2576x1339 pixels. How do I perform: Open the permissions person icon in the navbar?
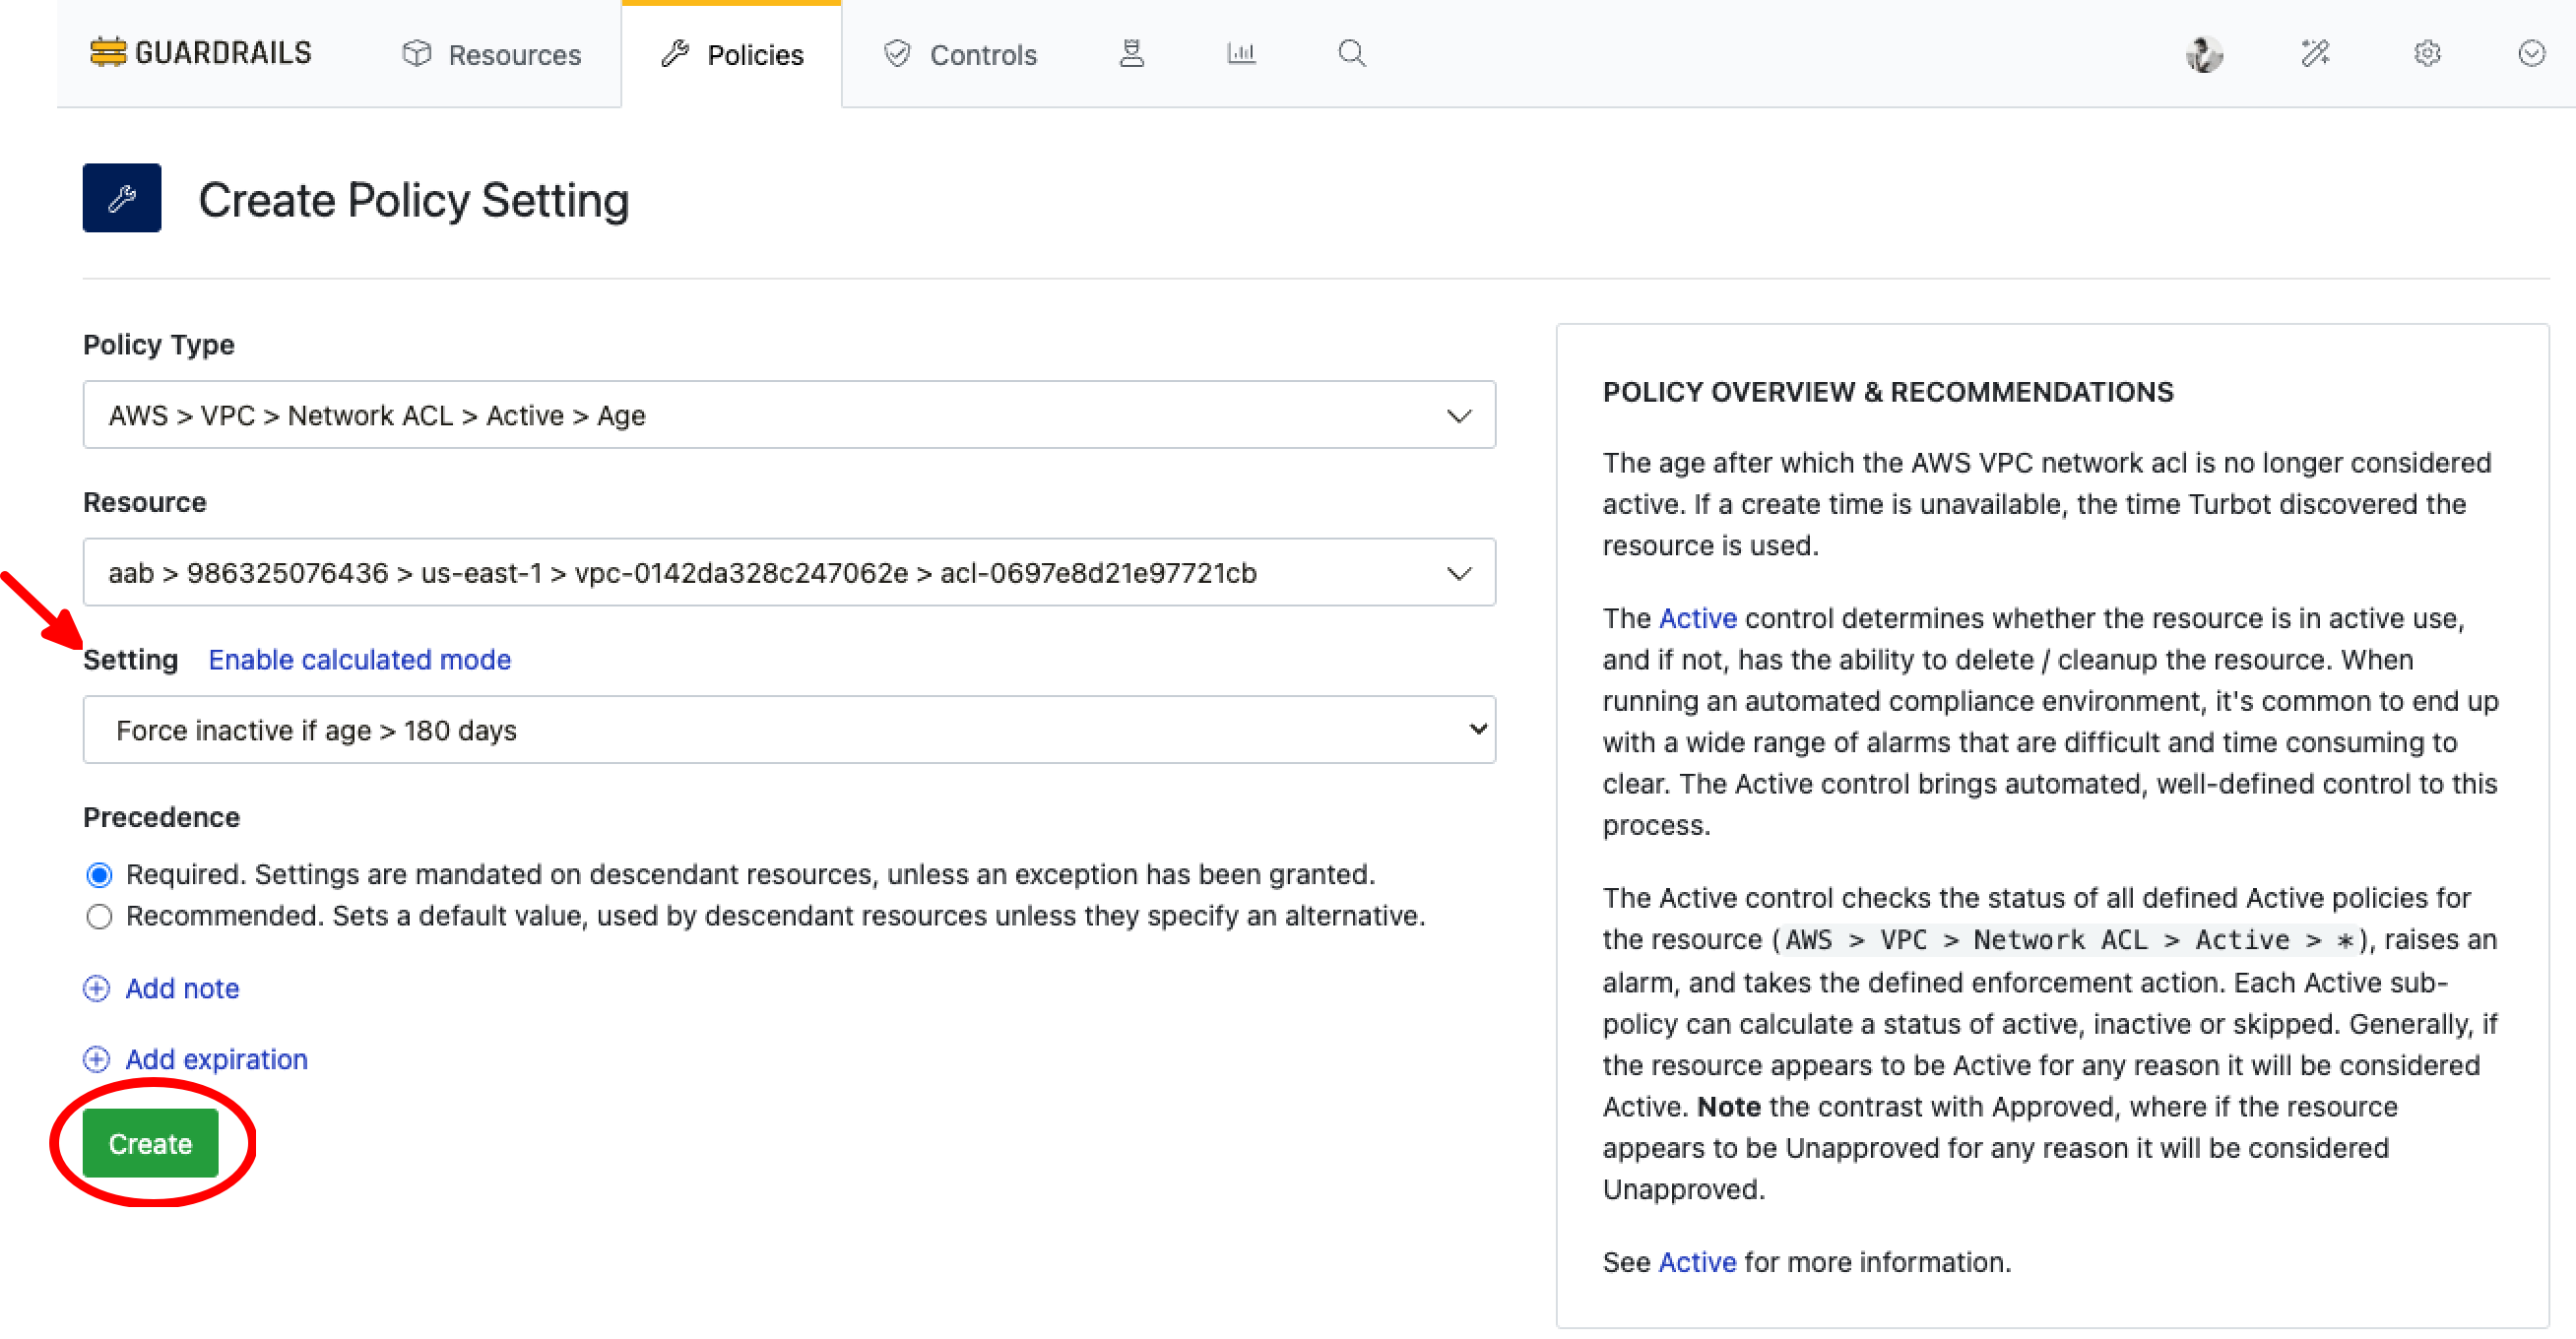click(1131, 53)
